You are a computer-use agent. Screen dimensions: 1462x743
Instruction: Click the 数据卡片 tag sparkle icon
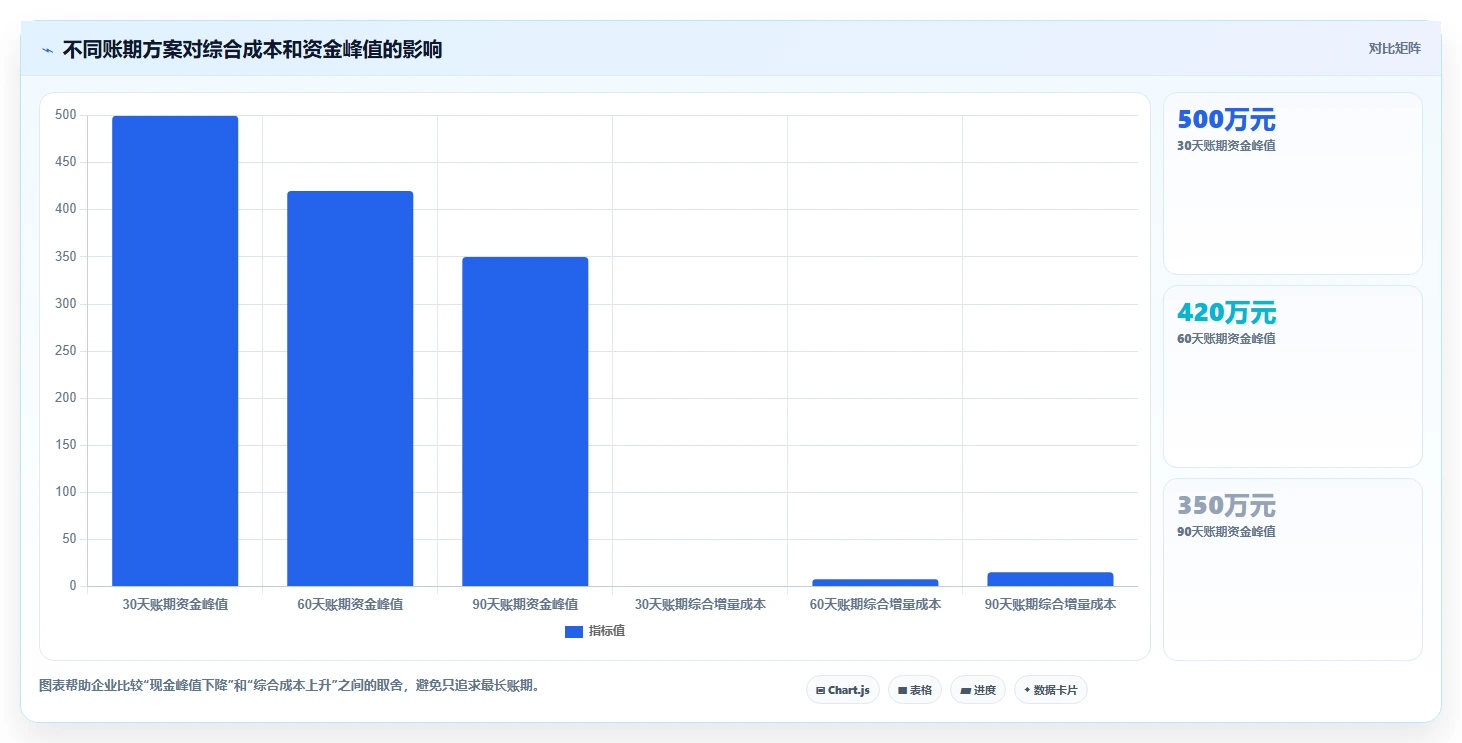point(1027,690)
